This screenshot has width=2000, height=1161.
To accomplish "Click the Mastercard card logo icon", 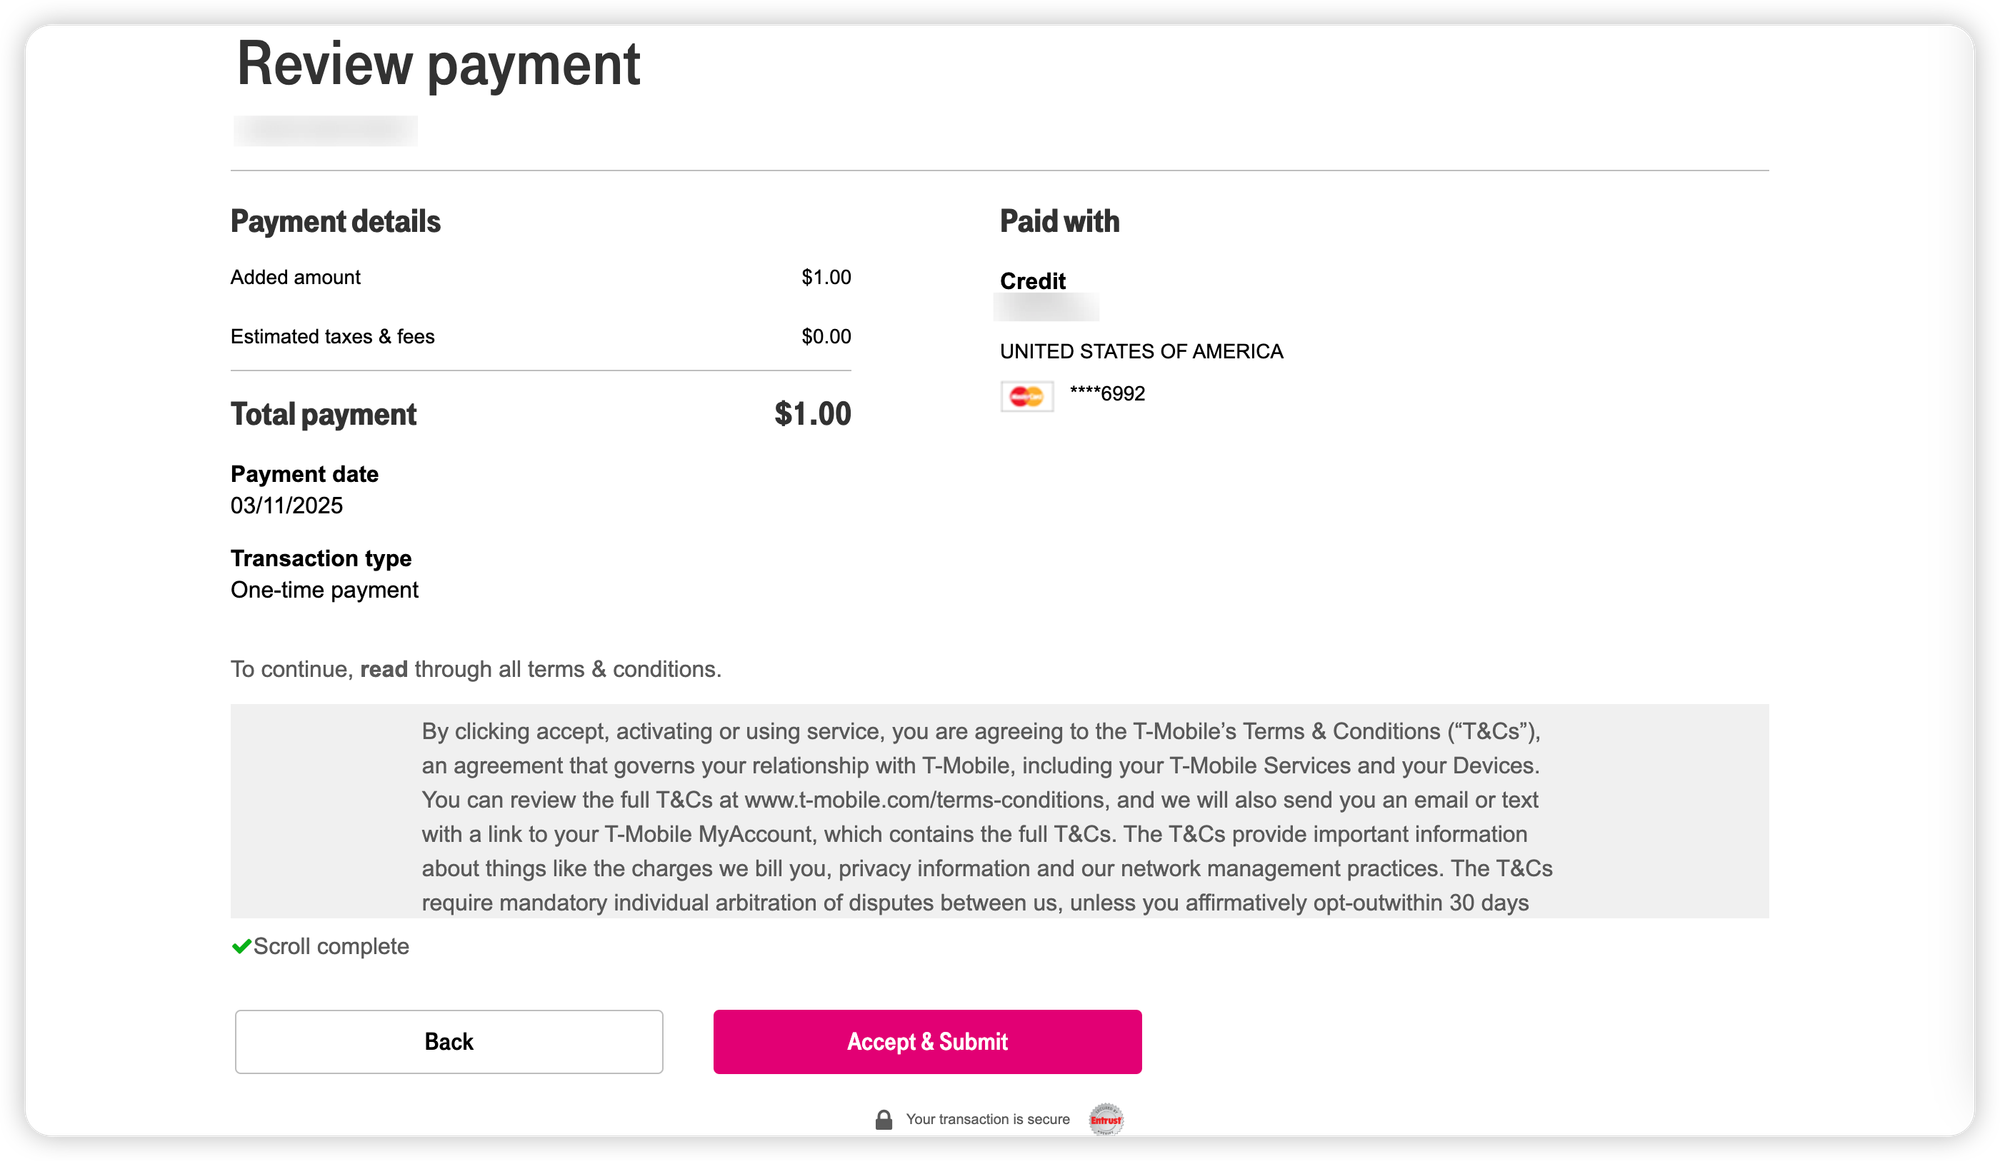I will [1026, 397].
